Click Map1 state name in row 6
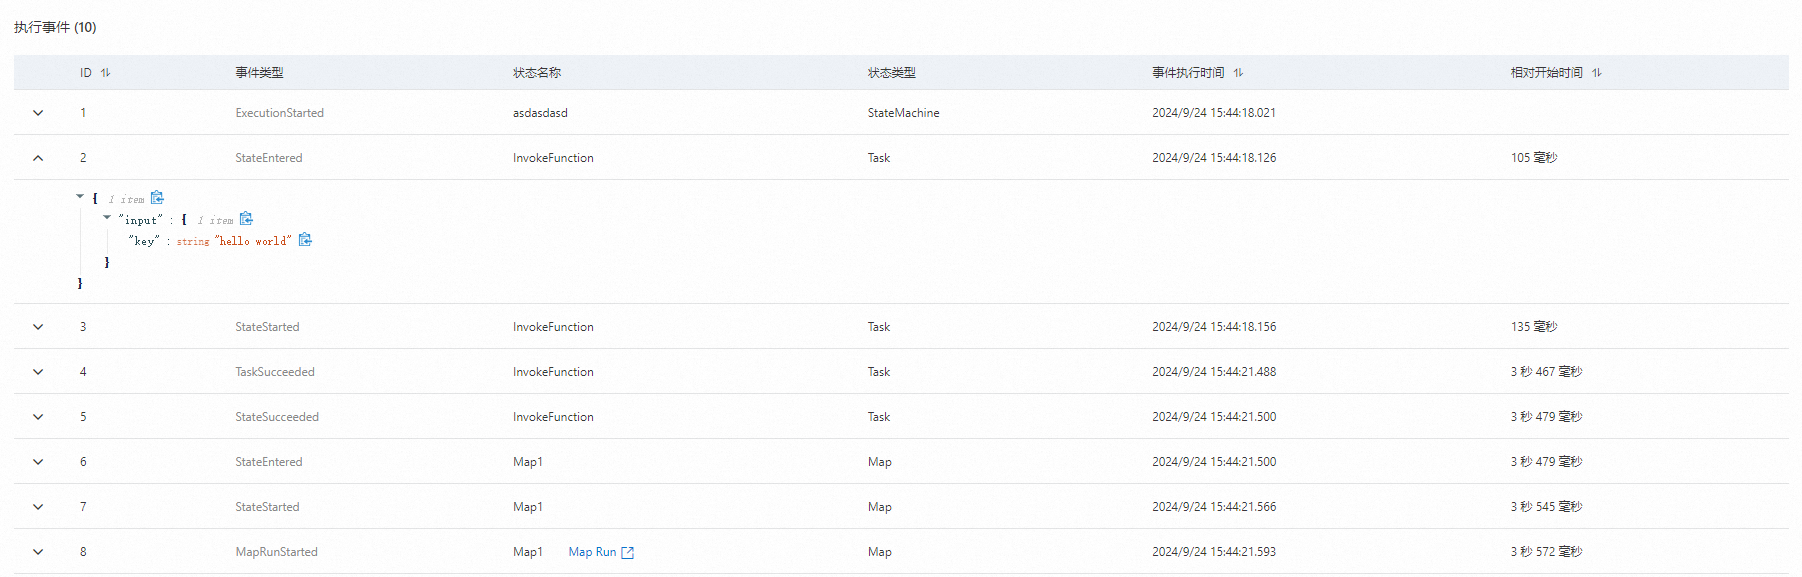This screenshot has height=577, width=1802. [528, 462]
